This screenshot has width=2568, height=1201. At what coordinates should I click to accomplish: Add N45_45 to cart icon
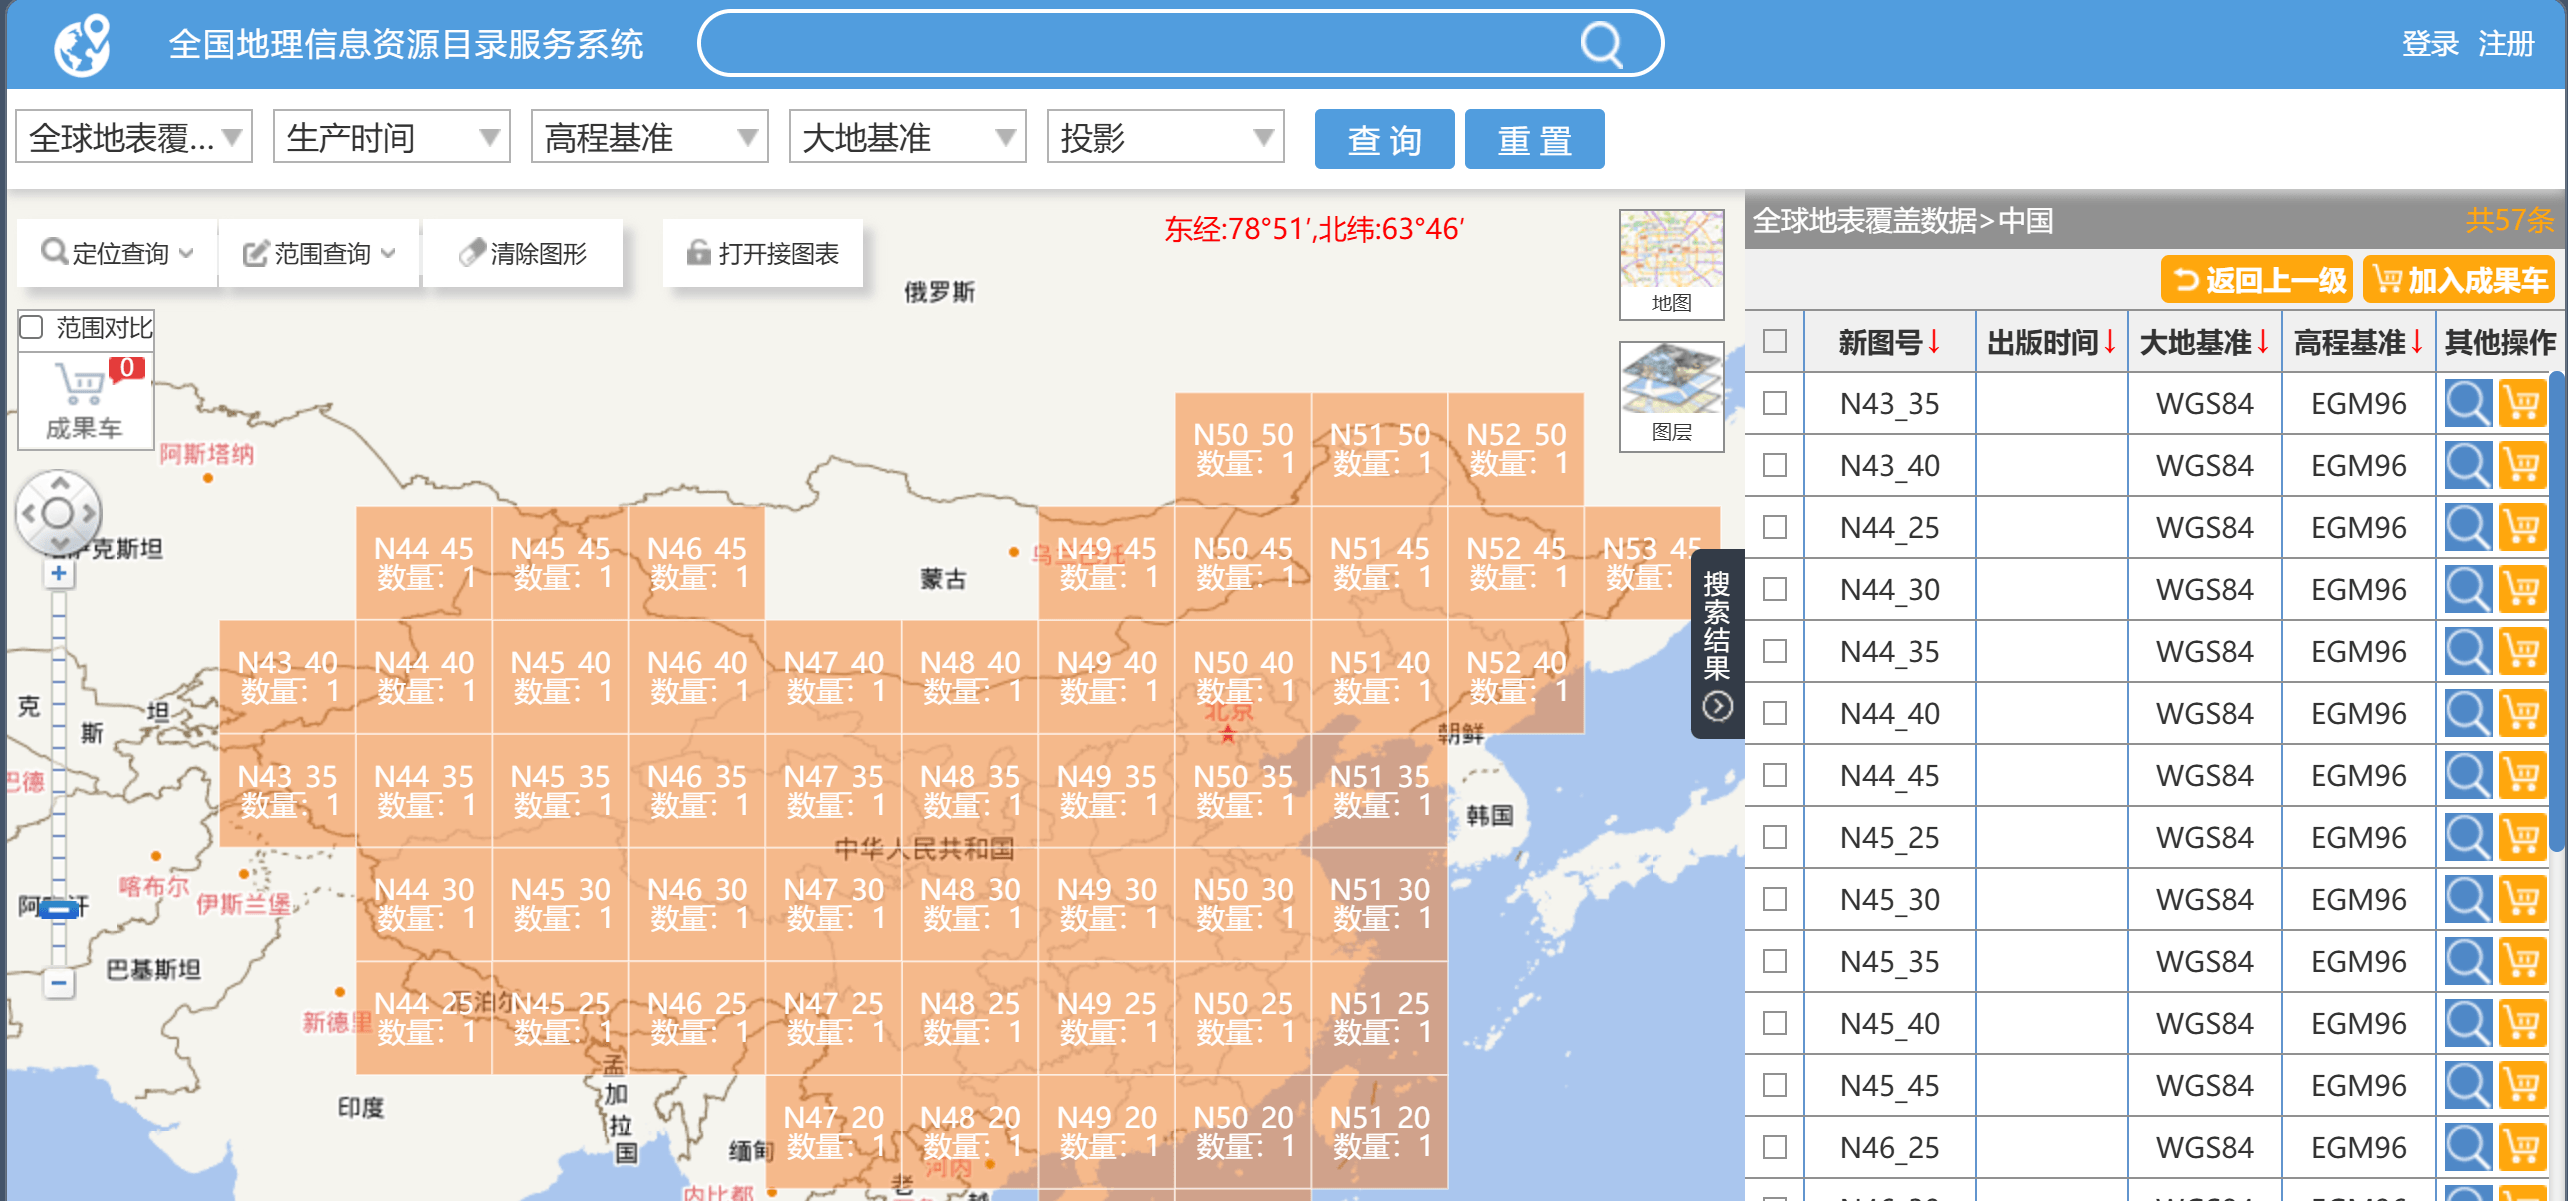[x=2522, y=1085]
